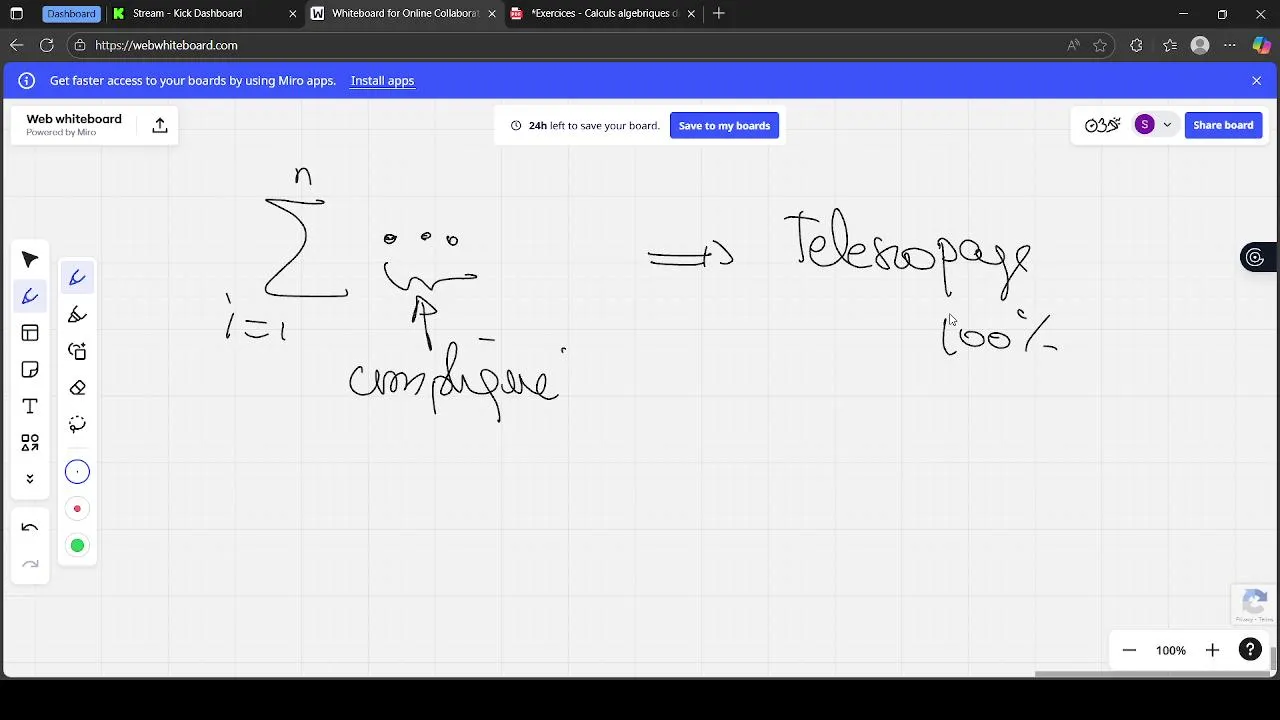The height and width of the screenshot is (720, 1280).
Task: Choose the thin black pen swatch
Action: click(77, 472)
